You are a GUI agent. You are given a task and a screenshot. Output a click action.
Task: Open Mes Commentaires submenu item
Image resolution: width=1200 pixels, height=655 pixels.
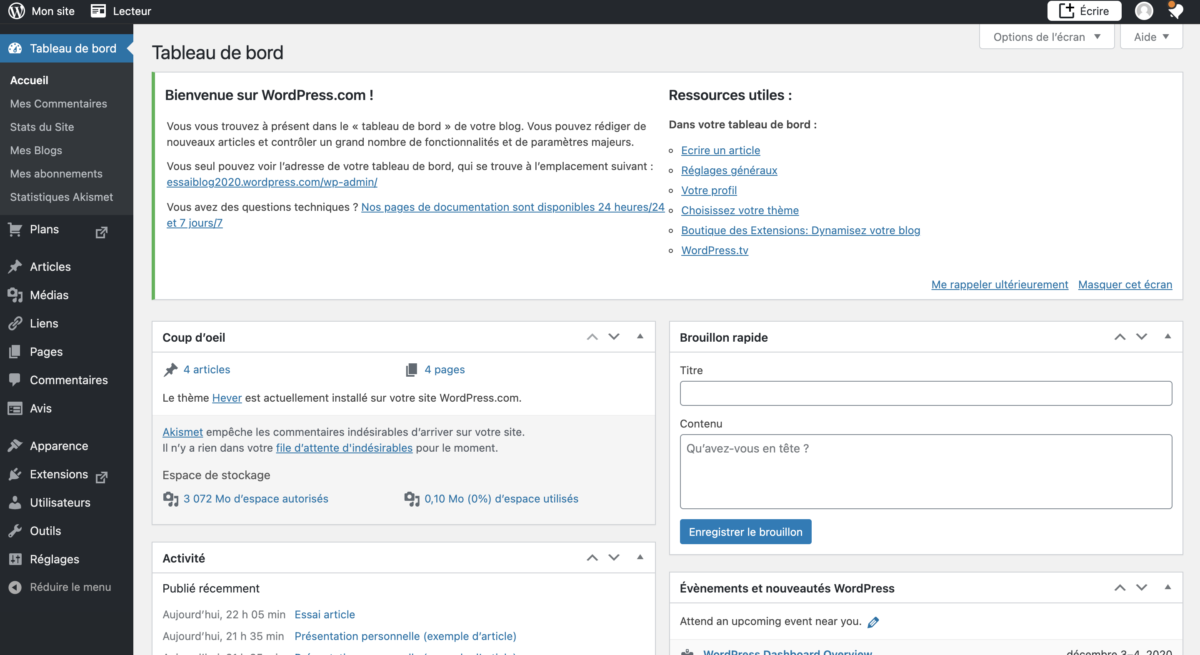pos(58,104)
